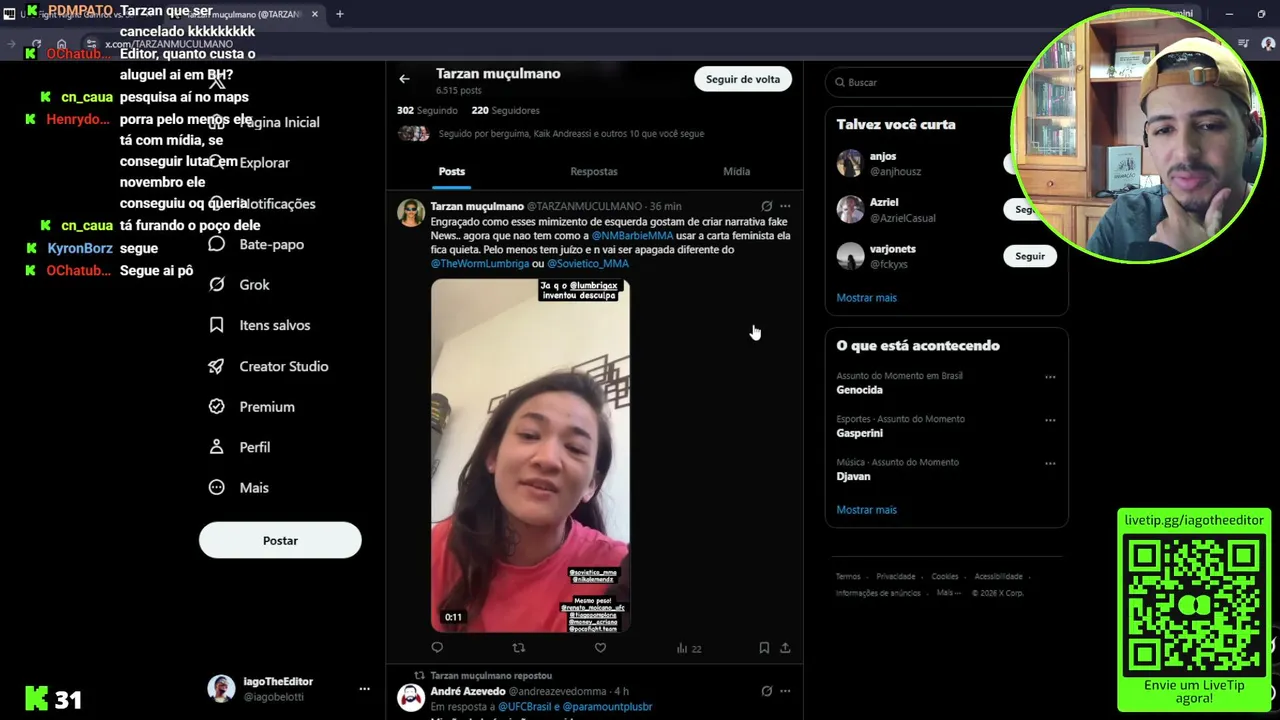
Task: Reply to the Tarzan muçulmano video post
Action: [x=437, y=648]
